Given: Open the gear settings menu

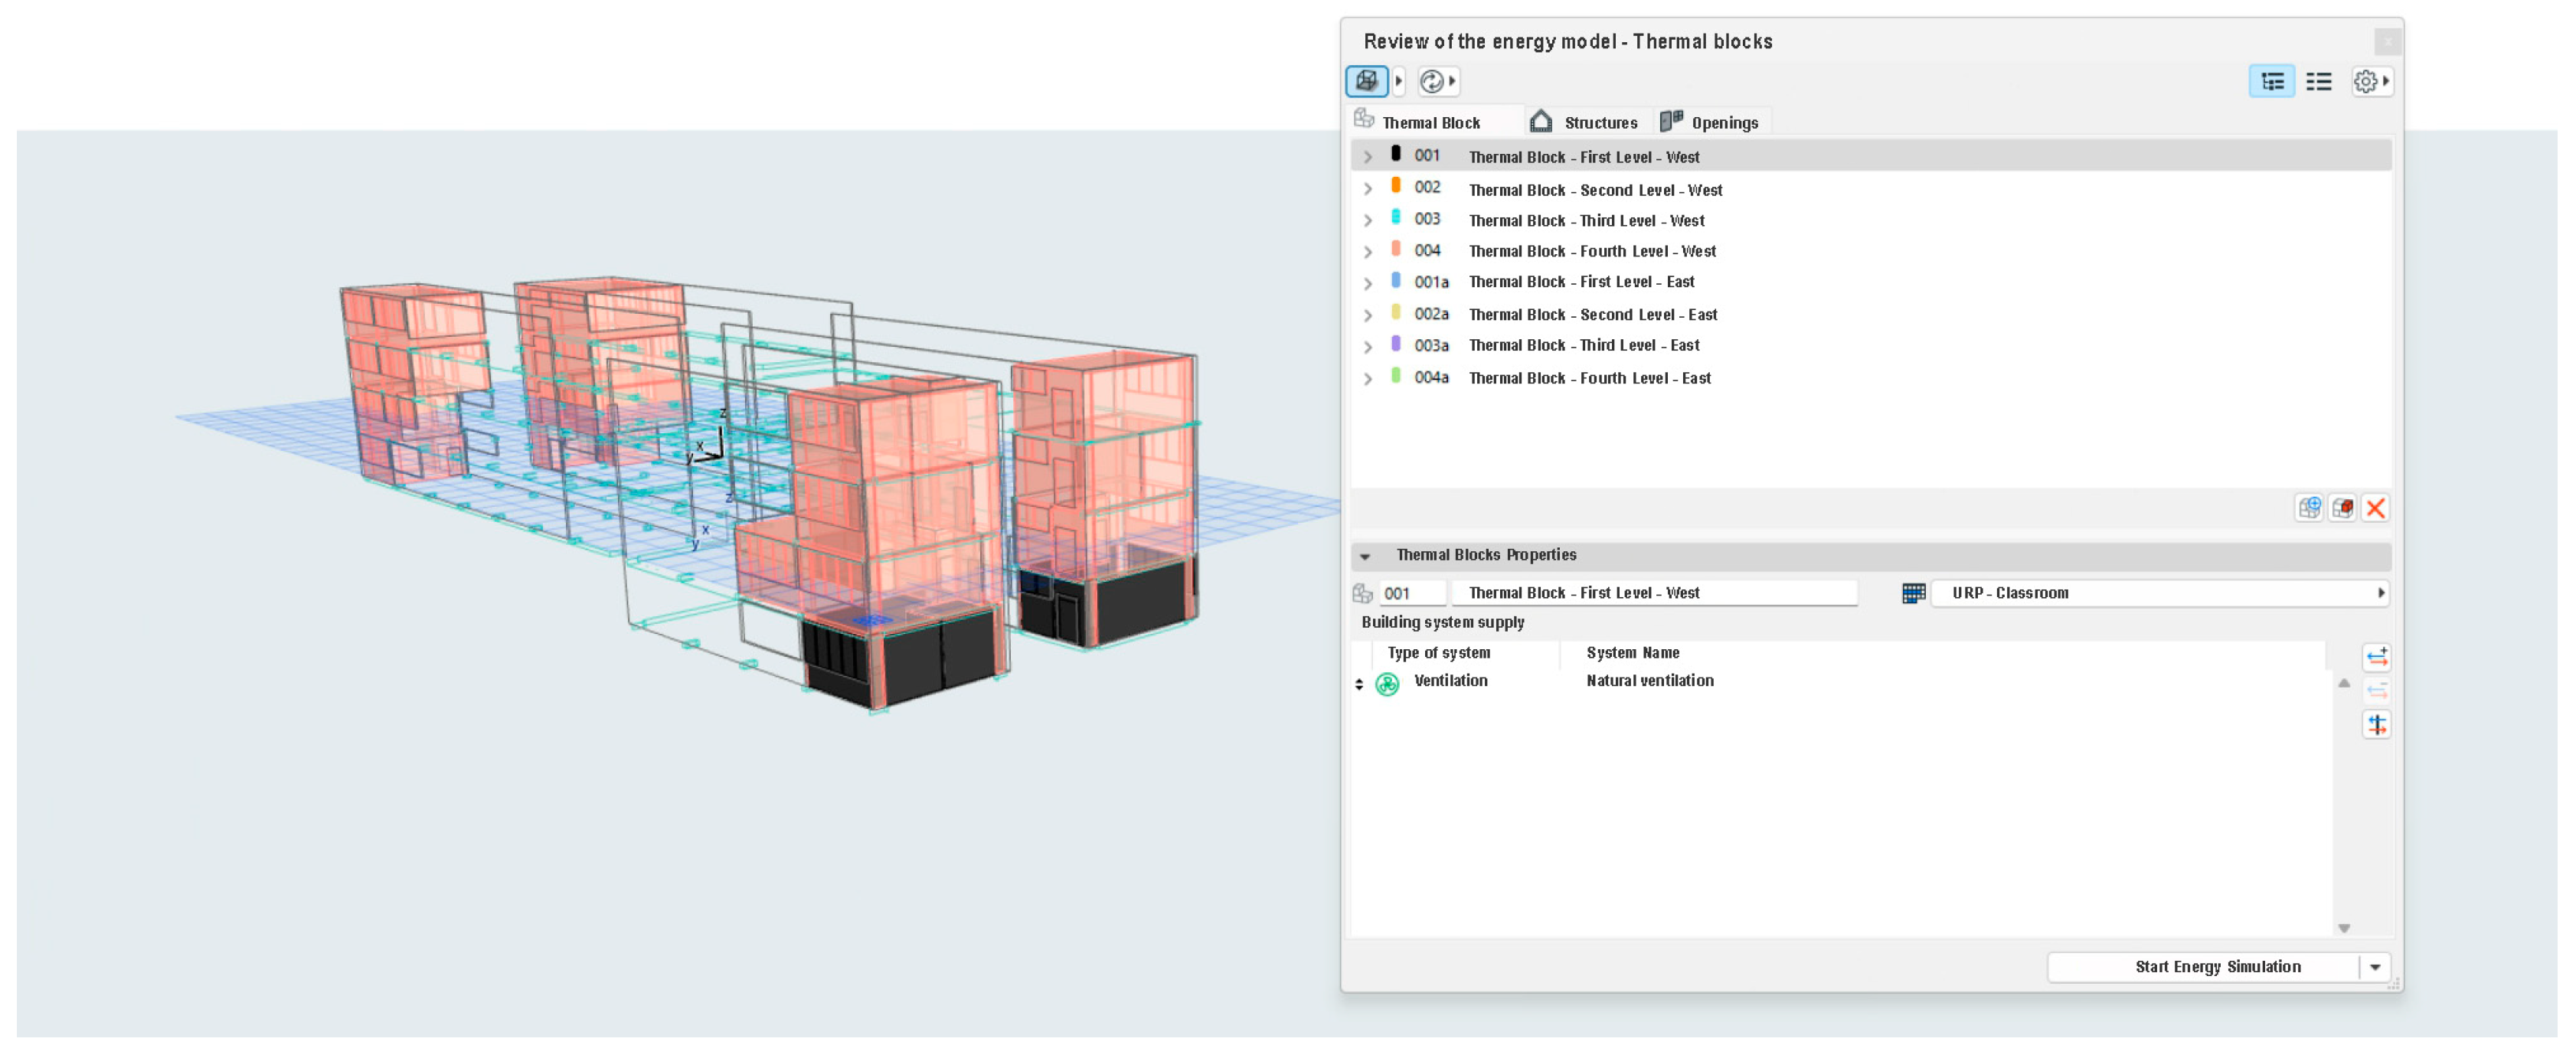Looking at the screenshot, I should [2368, 81].
